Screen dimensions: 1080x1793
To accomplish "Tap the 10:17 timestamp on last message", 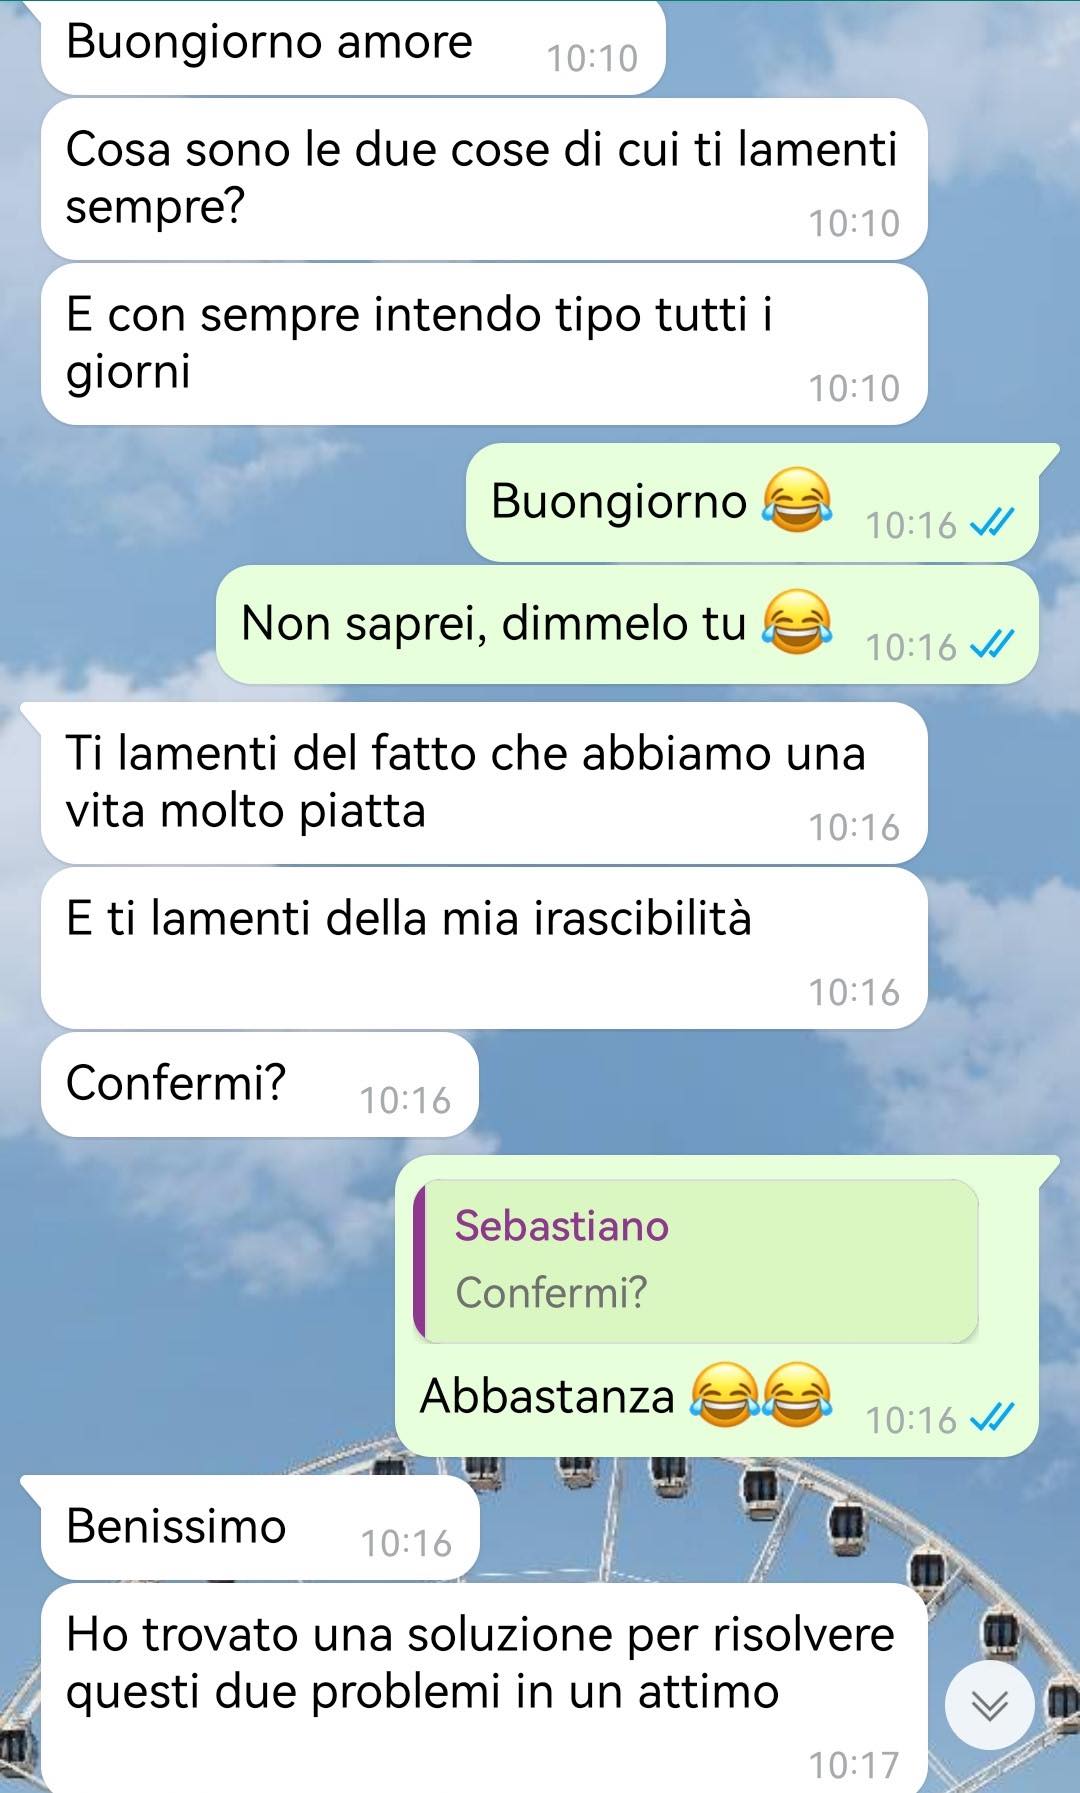I will pos(854,1765).
